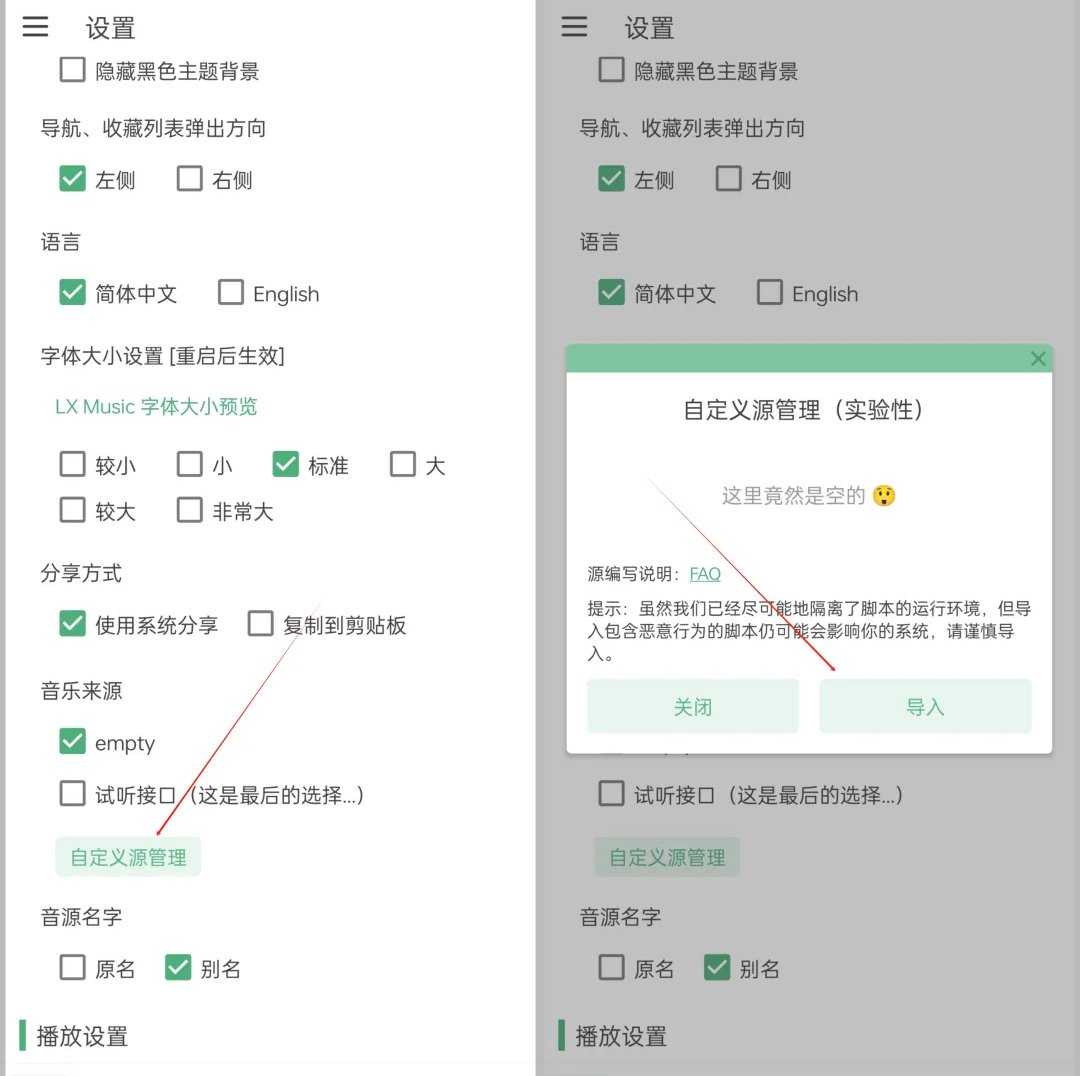Toggle 别名 checkbox in right panel
1080x1076 pixels.
717,967
